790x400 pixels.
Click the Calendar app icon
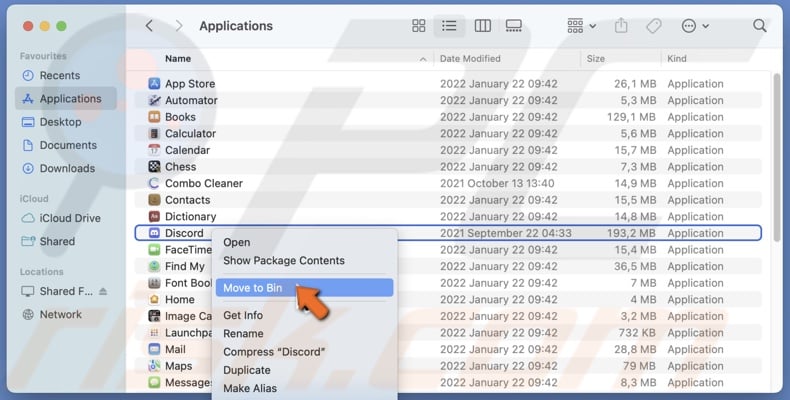pyautogui.click(x=154, y=150)
